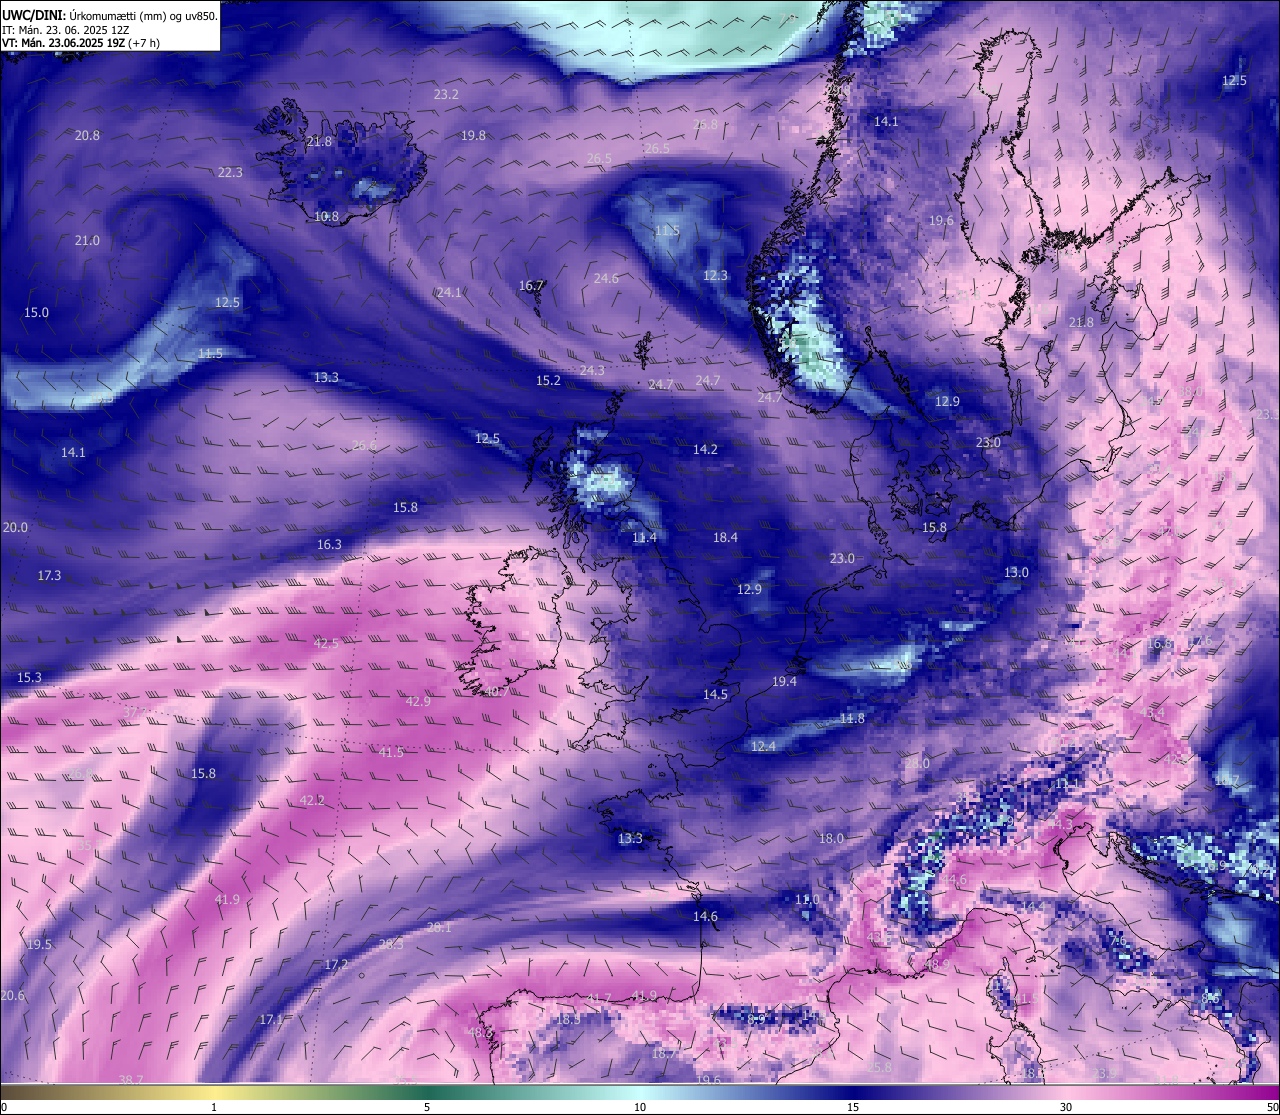Click the 17.1 value label

point(271,1020)
